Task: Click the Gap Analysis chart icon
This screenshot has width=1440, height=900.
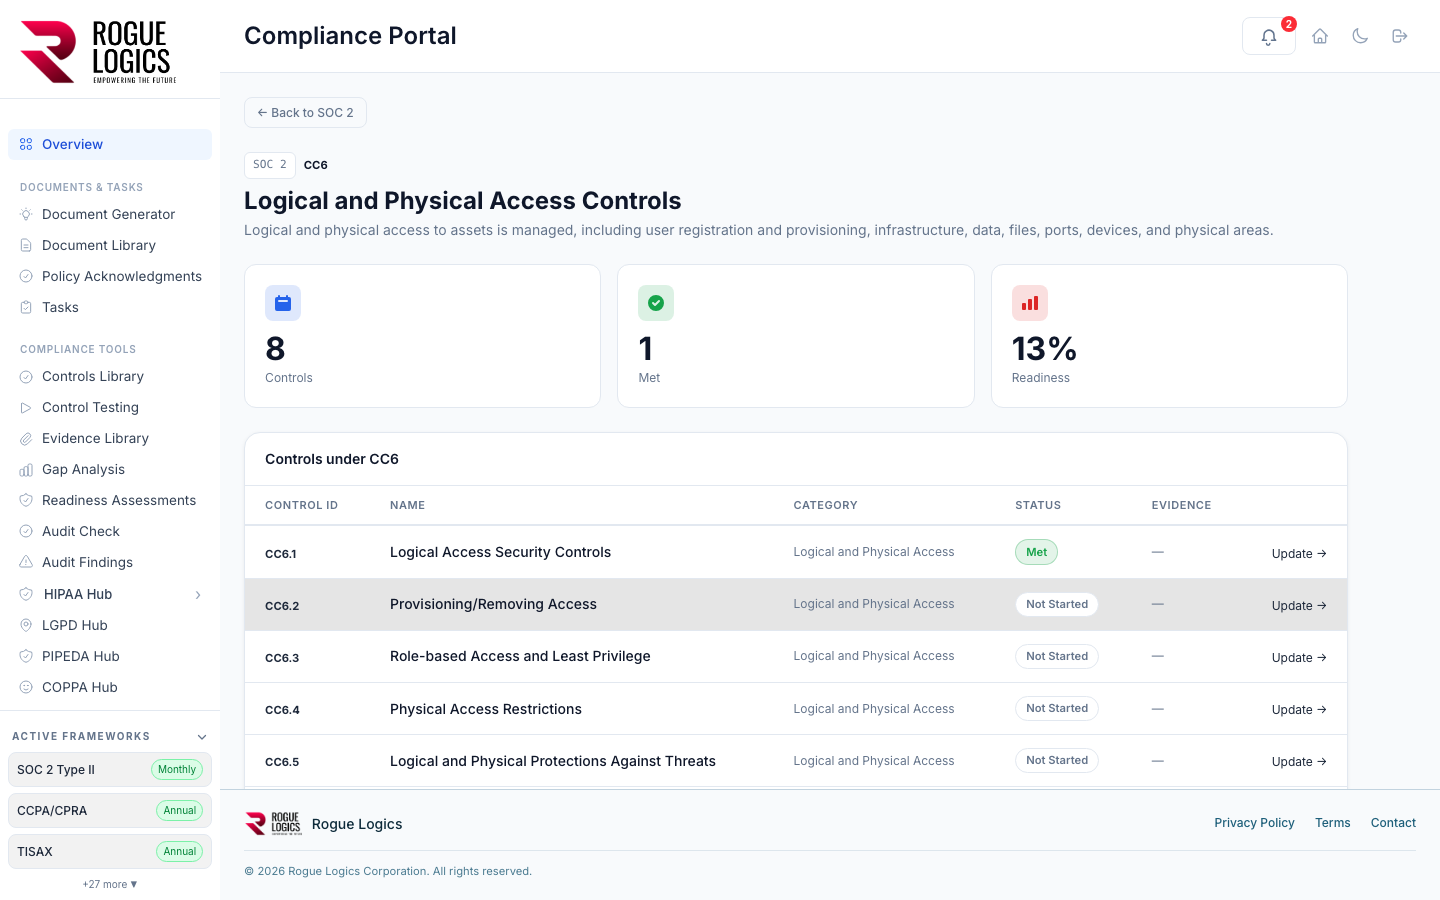Action: (26, 469)
